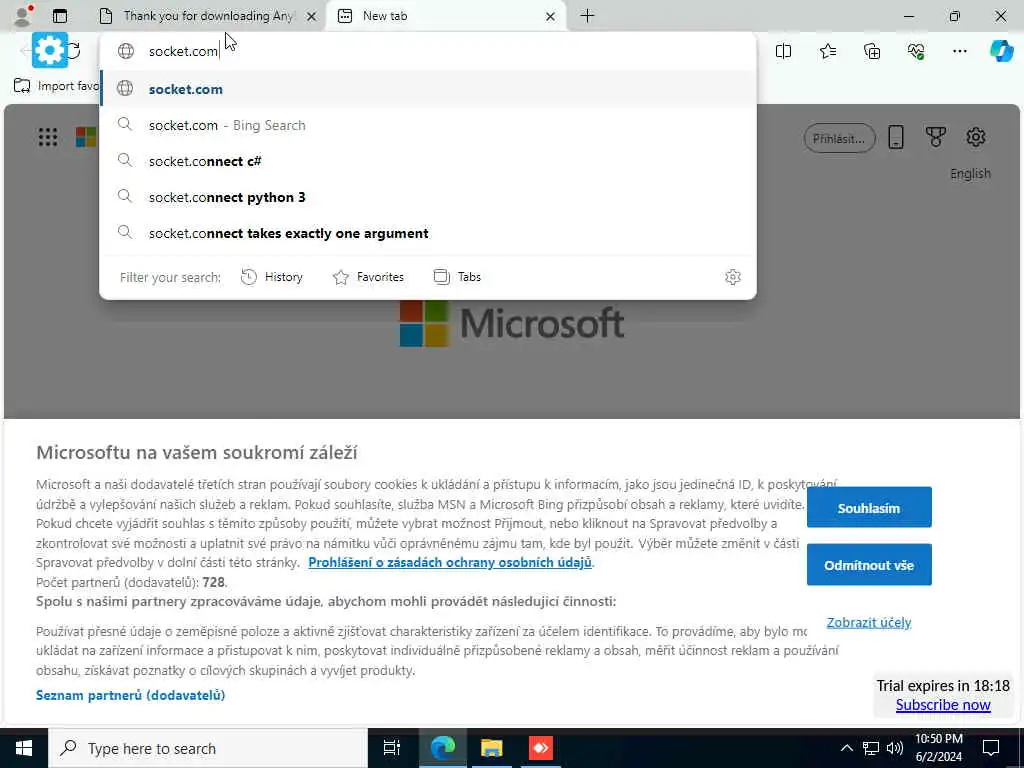
Task: Open the clock showing 10:50 PM
Action: [938, 748]
